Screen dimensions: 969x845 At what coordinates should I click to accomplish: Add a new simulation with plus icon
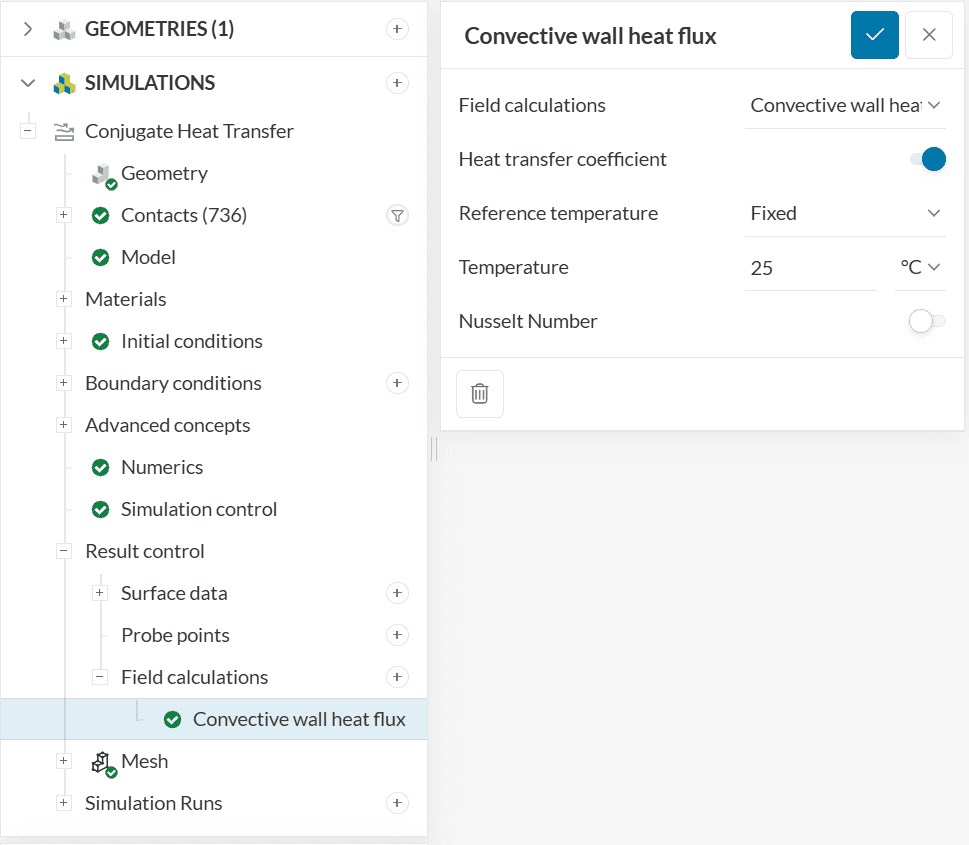(x=397, y=83)
